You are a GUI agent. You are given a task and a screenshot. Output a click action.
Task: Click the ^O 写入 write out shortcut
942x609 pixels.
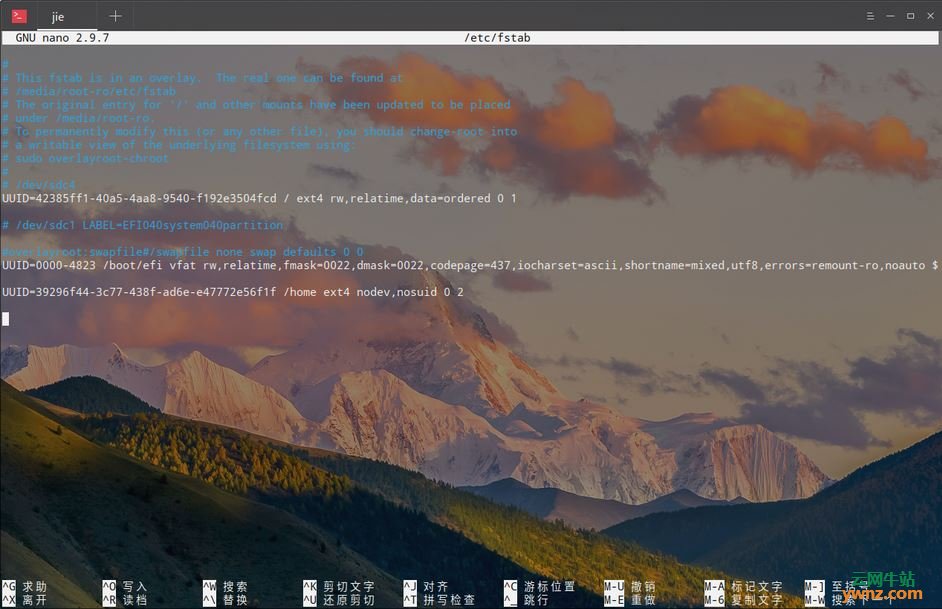pos(124,587)
